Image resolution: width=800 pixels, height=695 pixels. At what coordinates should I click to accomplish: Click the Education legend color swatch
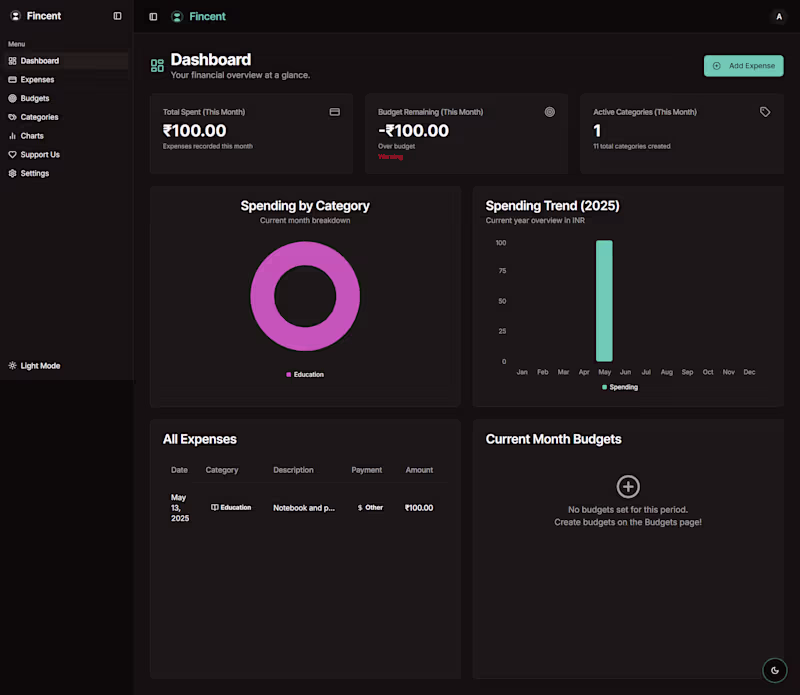(x=289, y=375)
